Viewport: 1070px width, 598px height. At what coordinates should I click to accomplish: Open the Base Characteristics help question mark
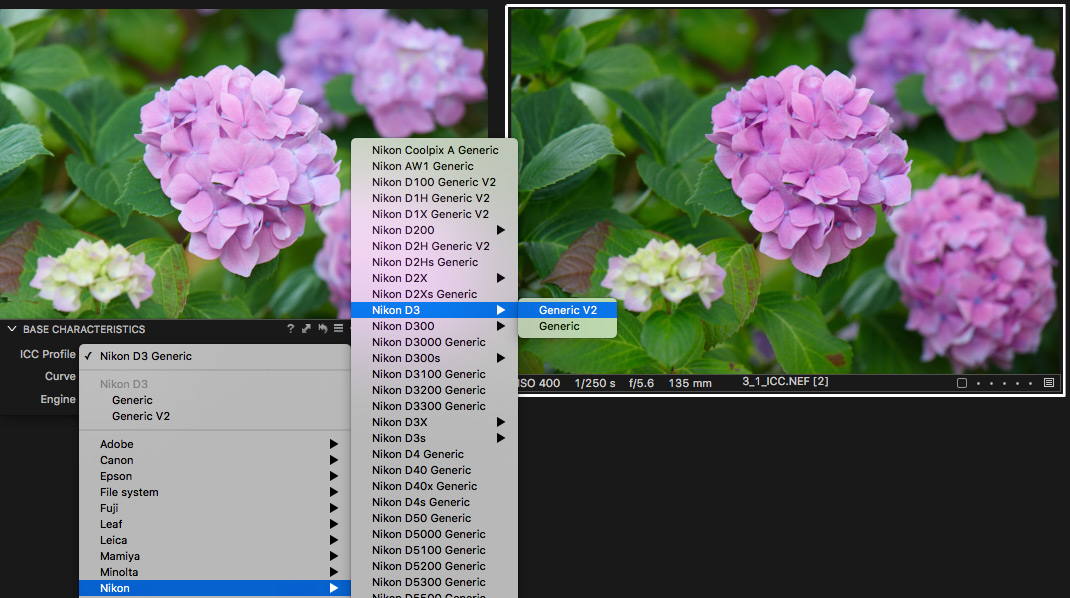291,328
